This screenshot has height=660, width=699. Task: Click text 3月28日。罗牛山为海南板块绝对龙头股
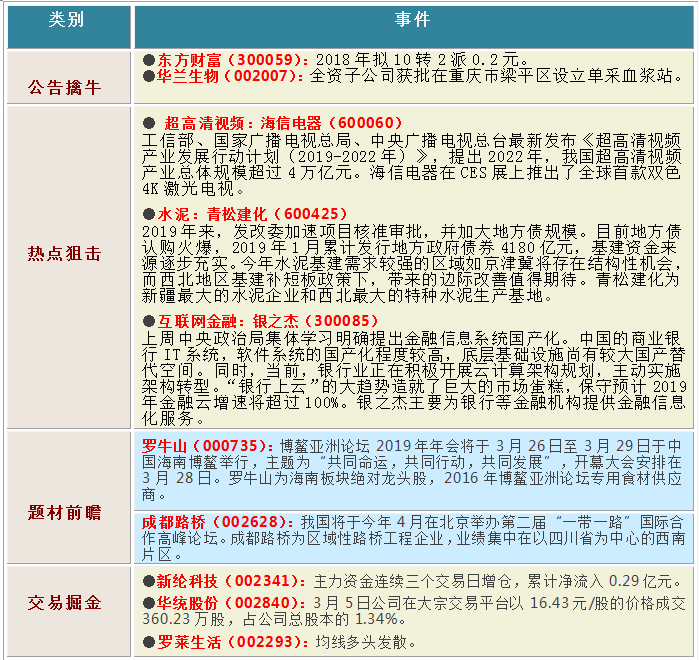(x=285, y=478)
